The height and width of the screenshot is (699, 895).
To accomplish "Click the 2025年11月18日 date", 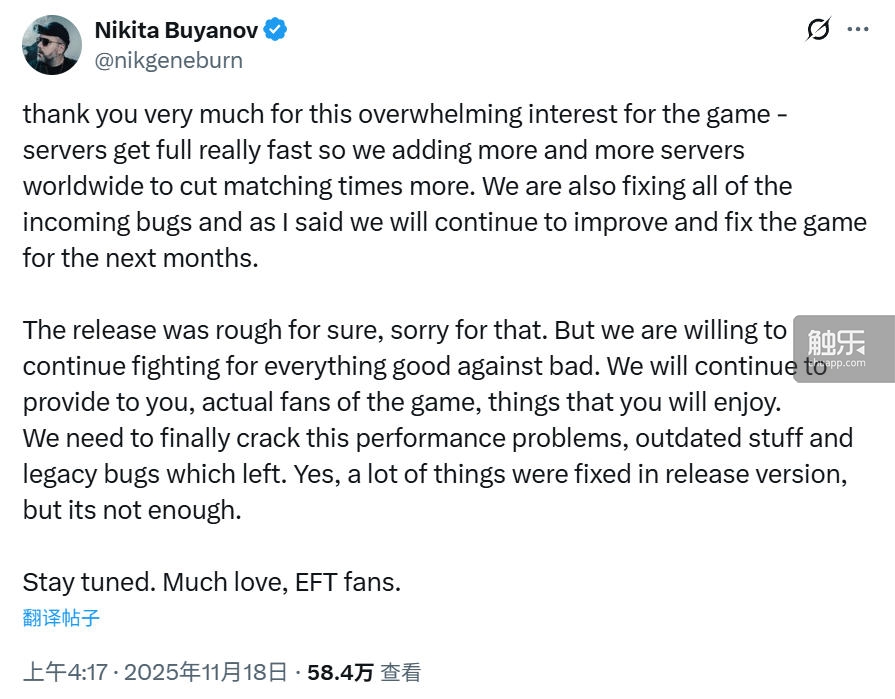I will click(204, 672).
